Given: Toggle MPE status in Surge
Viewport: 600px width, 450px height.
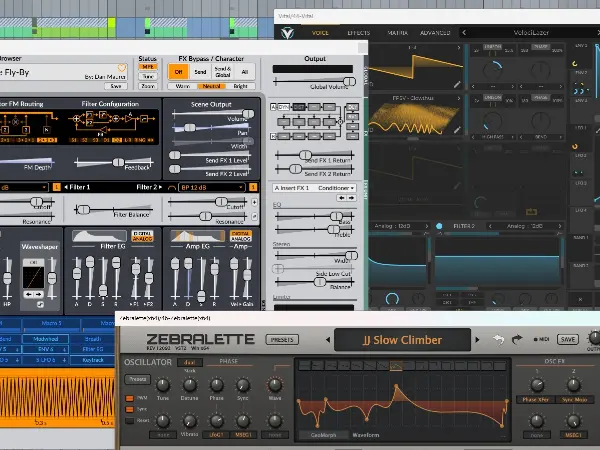Looking at the screenshot, I should (148, 67).
